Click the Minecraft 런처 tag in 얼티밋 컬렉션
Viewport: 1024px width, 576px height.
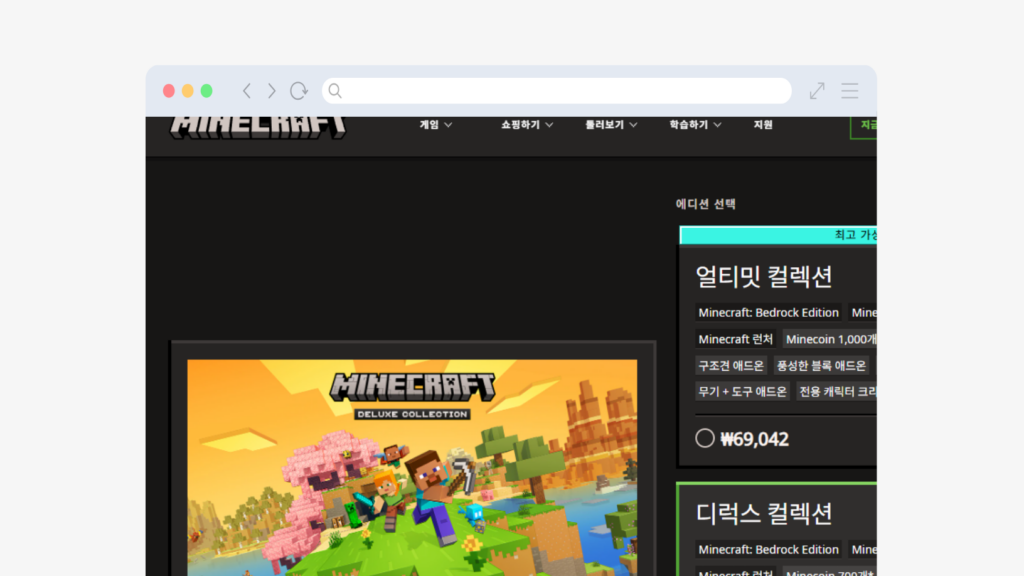pyautogui.click(x=735, y=340)
